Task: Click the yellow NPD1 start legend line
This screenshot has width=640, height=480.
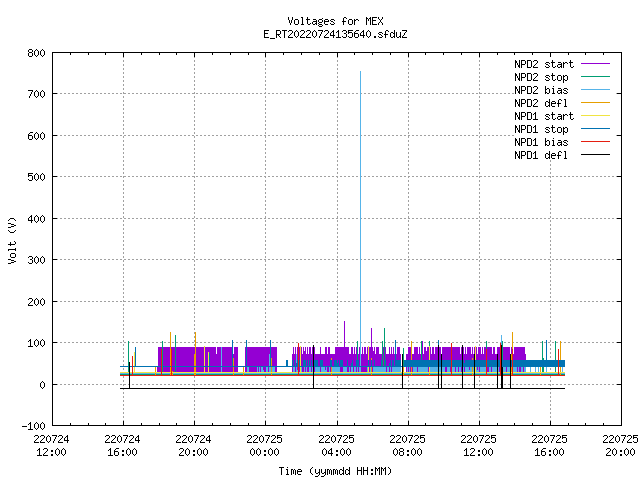Action: [595, 116]
